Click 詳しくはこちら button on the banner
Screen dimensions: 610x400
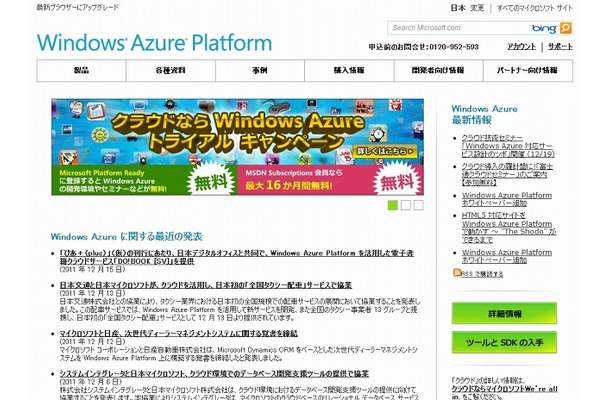pos(384,151)
